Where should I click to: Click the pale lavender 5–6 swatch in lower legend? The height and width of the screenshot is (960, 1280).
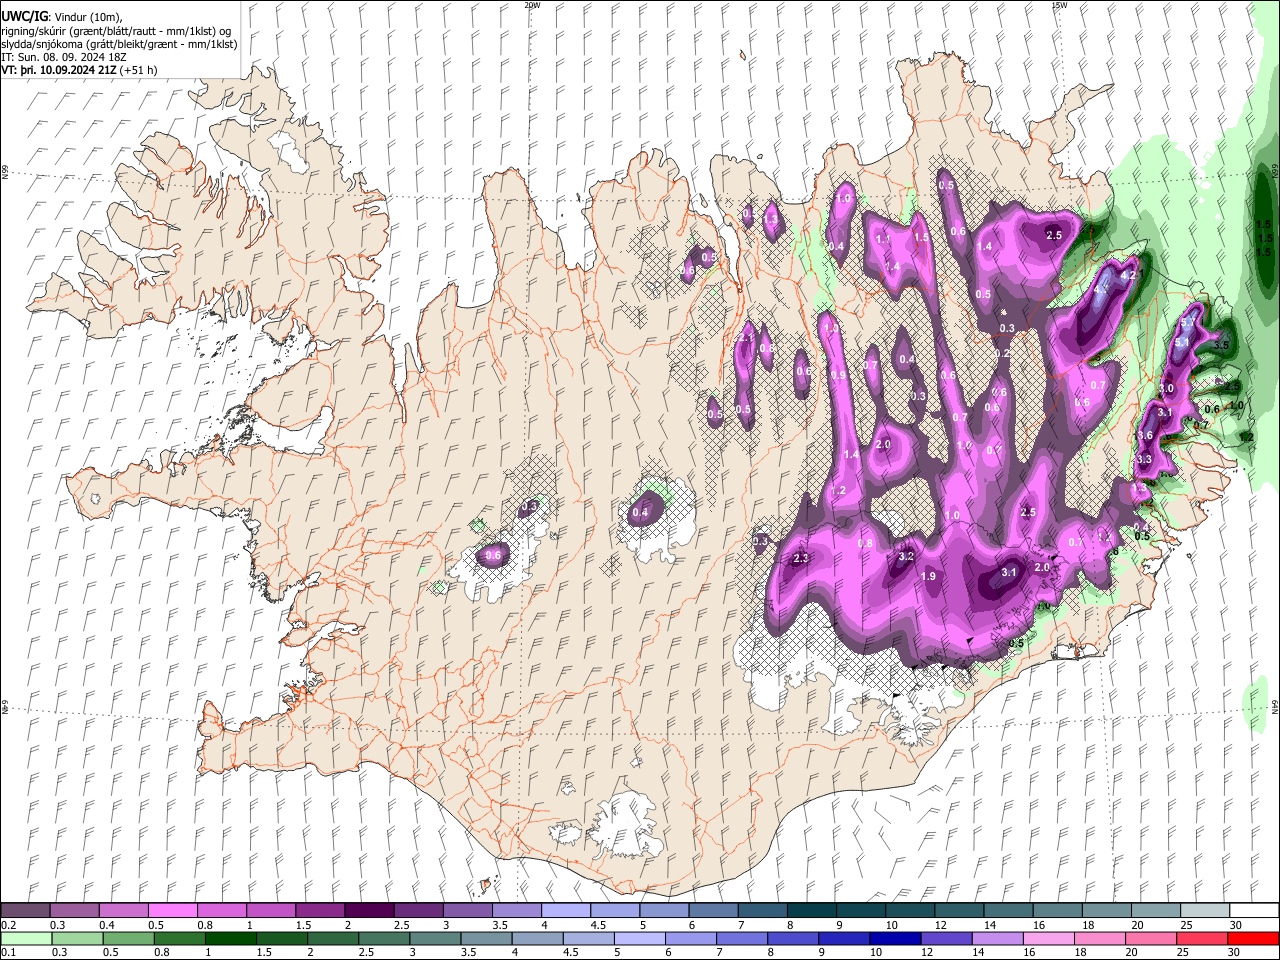tap(639, 938)
